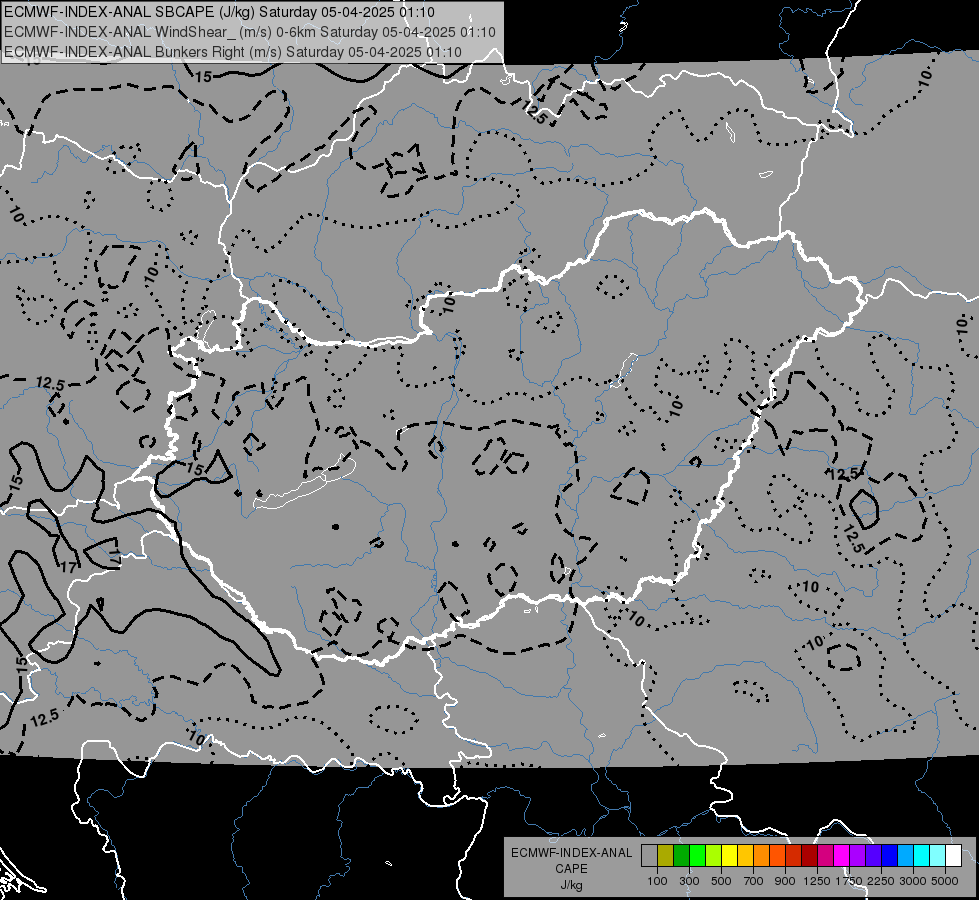This screenshot has width=979, height=900.
Task: Choose the pure blue legend swatch
Action: [890, 855]
